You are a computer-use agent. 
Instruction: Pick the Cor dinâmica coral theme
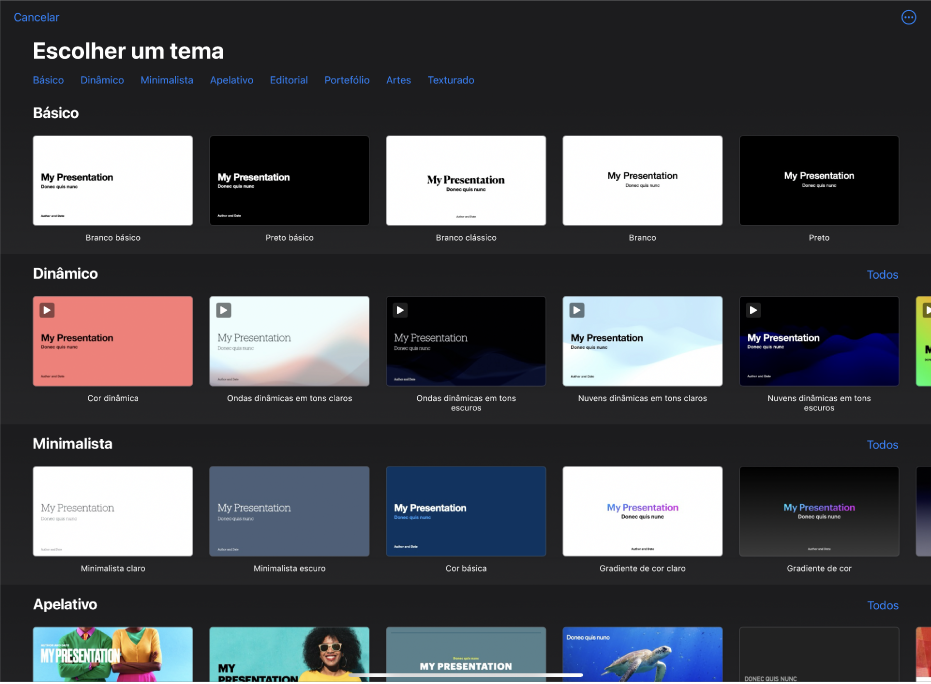113,341
